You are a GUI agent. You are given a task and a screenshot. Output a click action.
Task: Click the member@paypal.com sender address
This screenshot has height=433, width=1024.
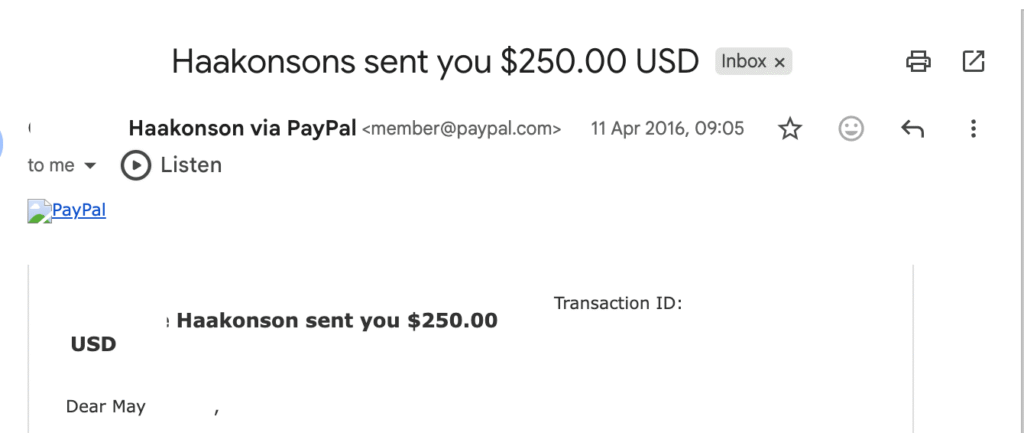pos(461,129)
